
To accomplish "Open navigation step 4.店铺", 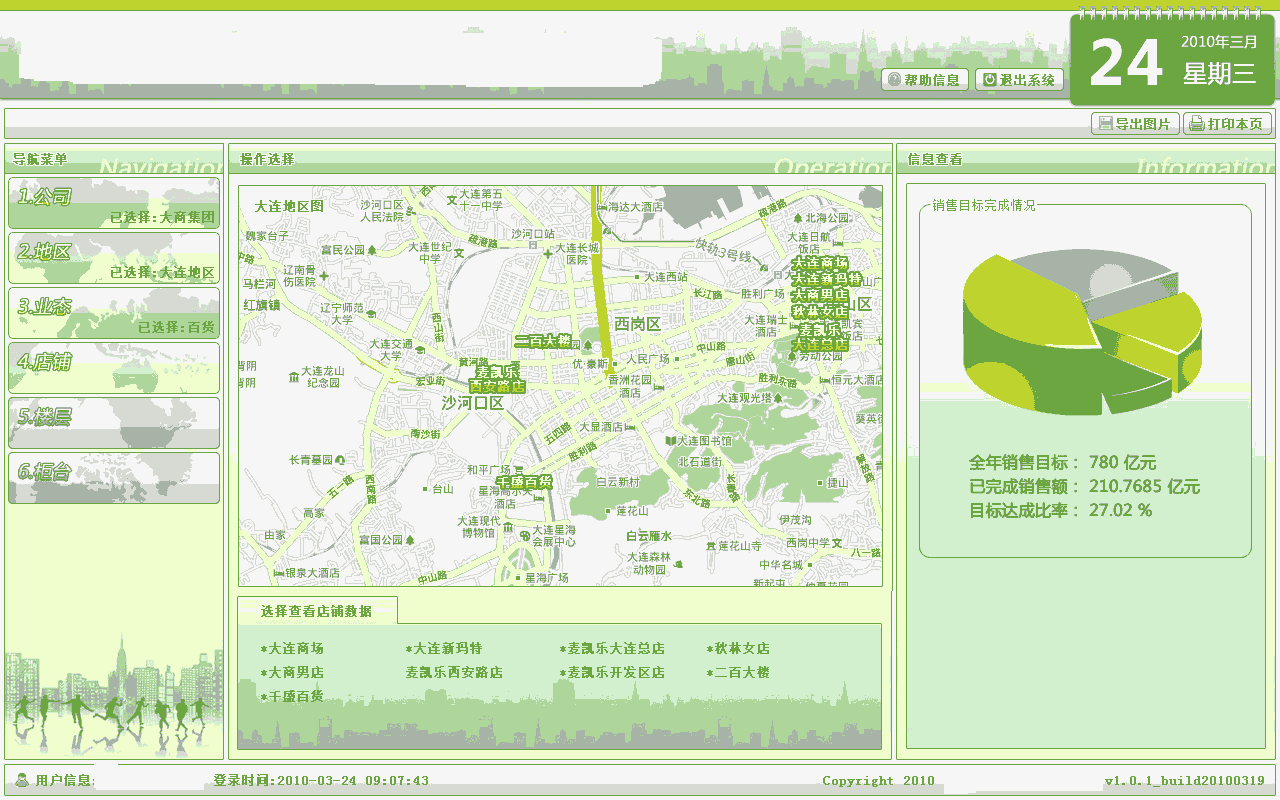I will [113, 368].
